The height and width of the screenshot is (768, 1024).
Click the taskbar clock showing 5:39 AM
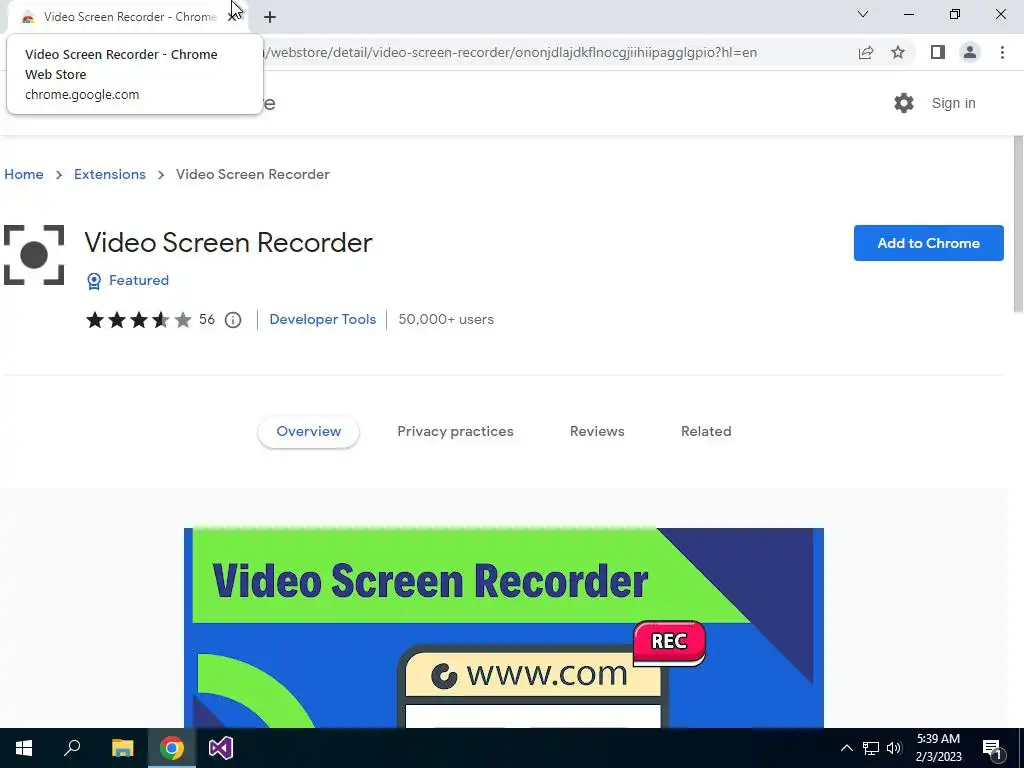click(938, 748)
